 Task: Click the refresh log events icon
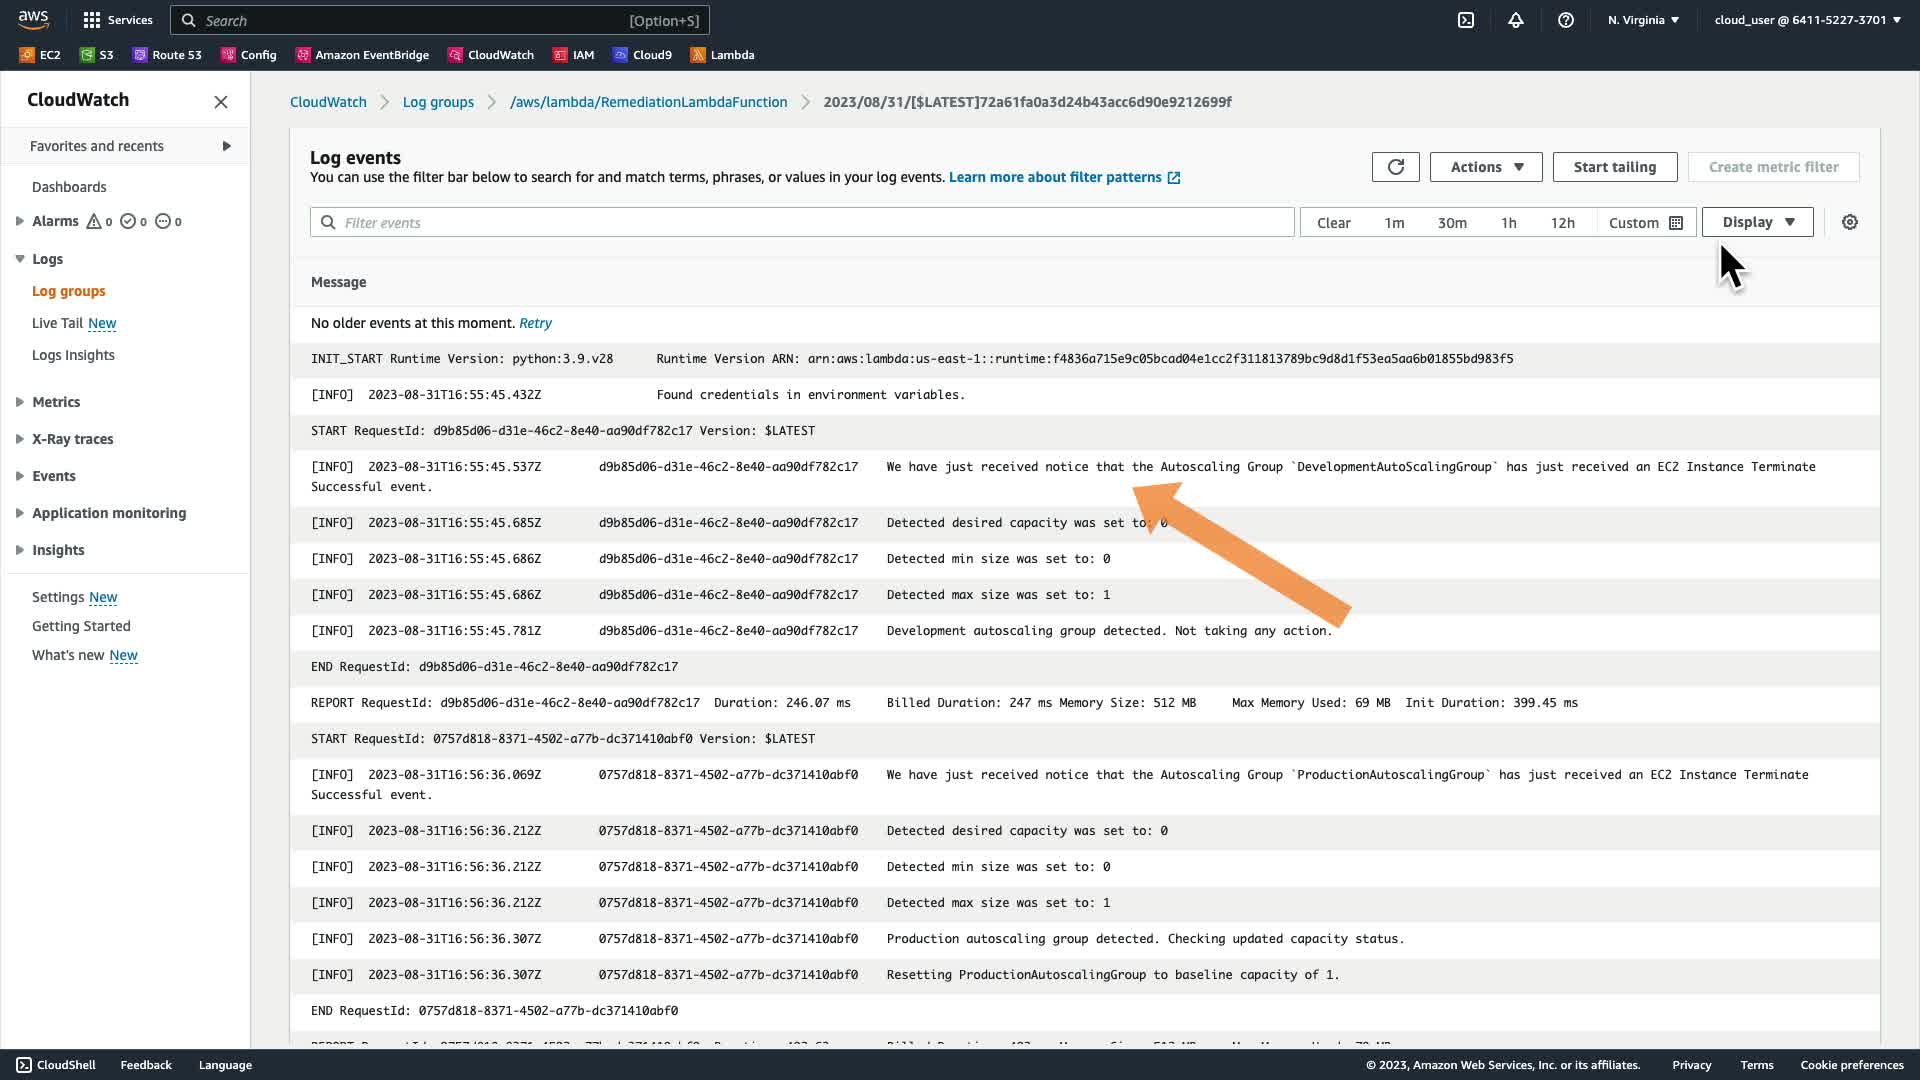tap(1395, 167)
